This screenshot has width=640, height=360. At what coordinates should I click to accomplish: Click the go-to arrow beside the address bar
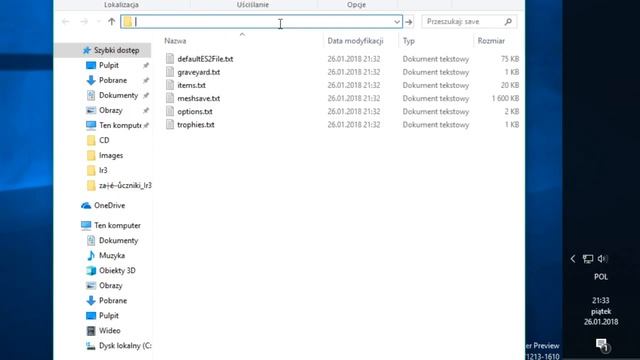pyautogui.click(x=409, y=22)
